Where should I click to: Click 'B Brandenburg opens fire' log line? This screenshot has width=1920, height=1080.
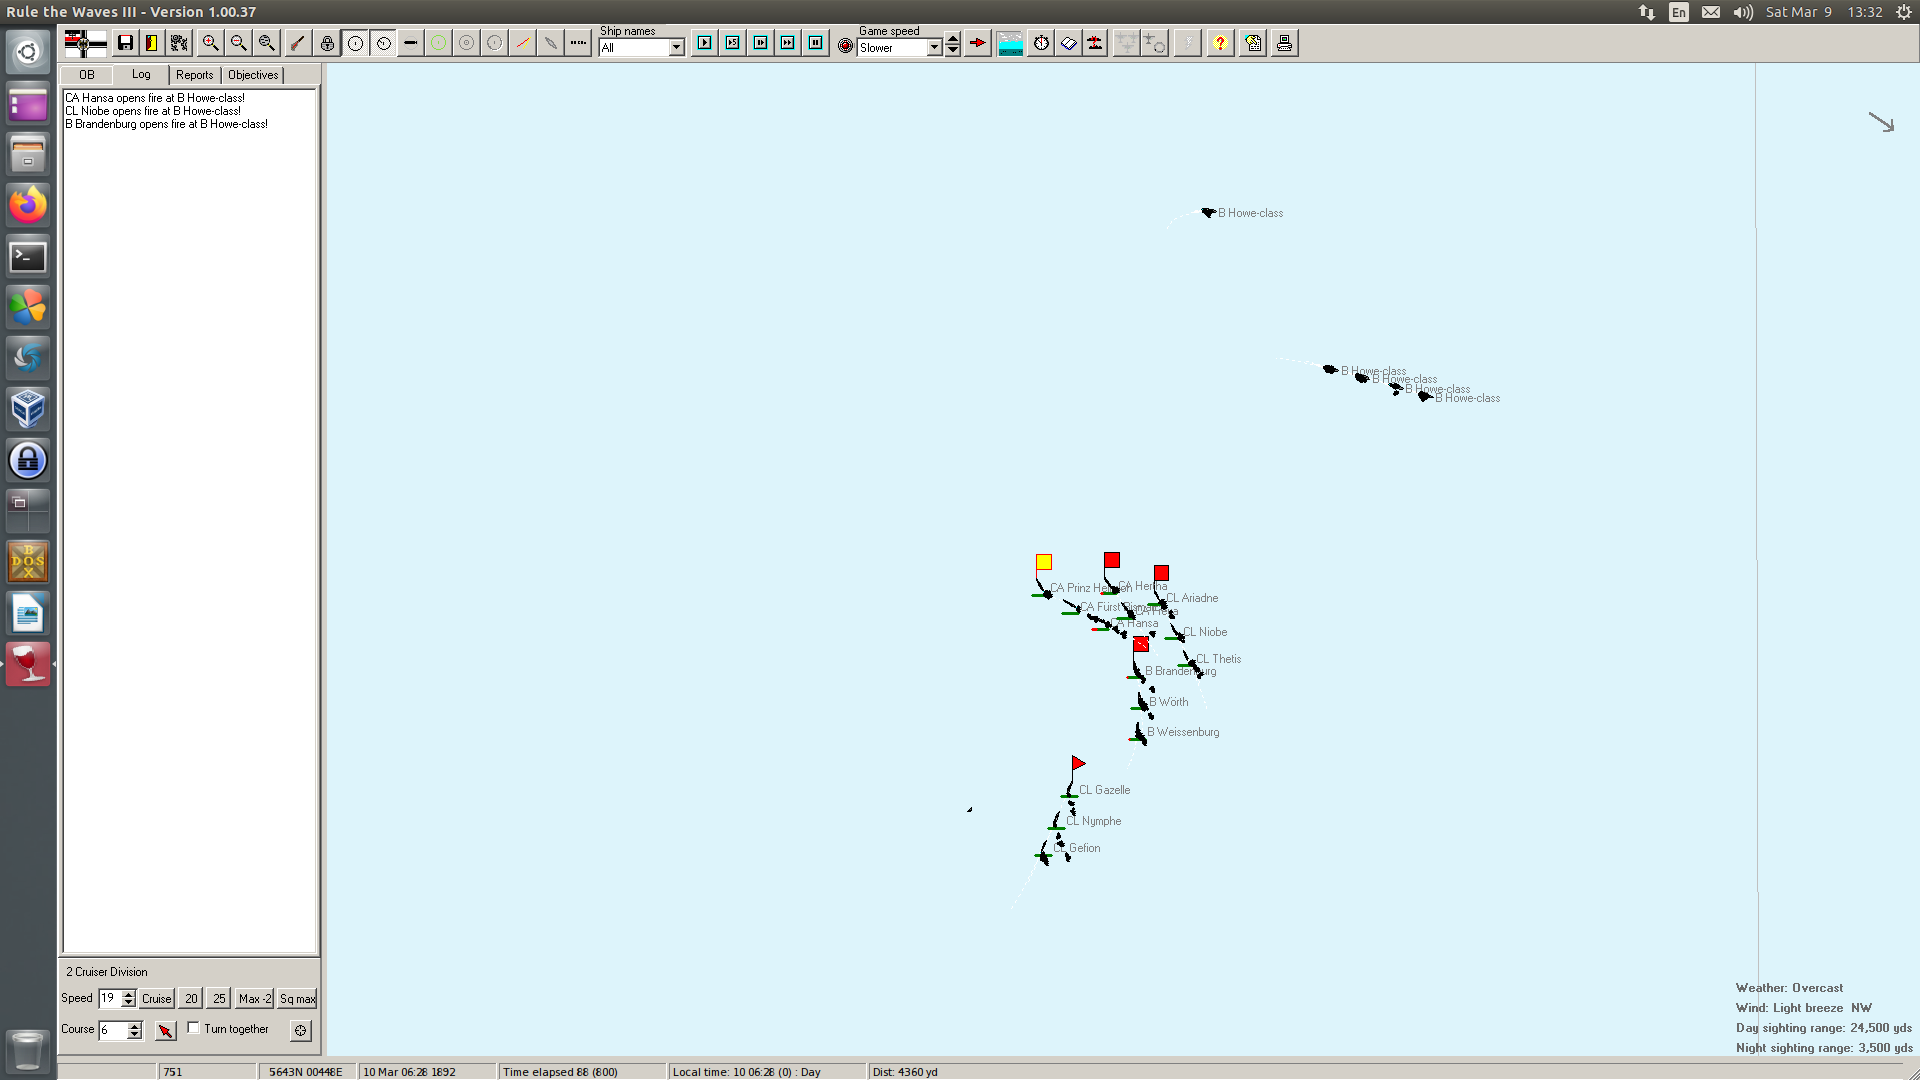tap(167, 124)
